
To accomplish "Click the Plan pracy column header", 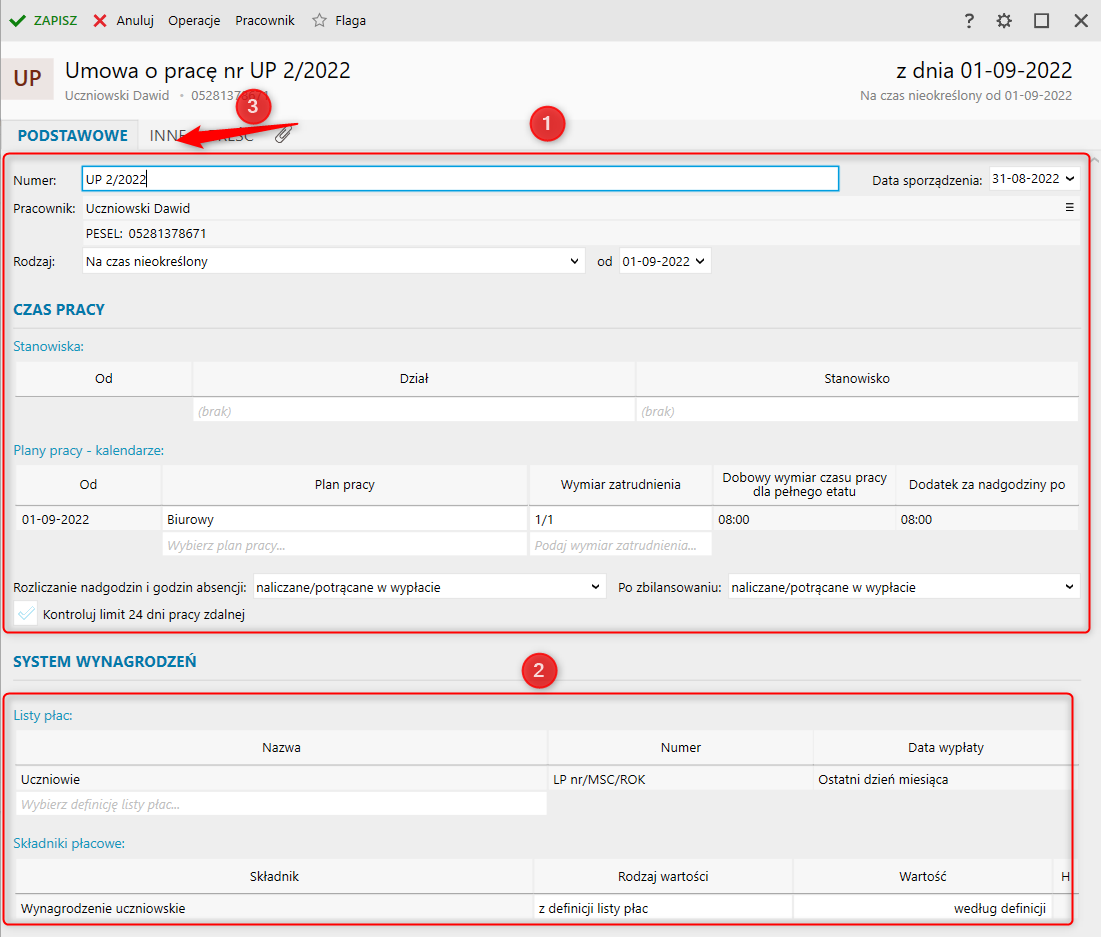I will coord(344,484).
